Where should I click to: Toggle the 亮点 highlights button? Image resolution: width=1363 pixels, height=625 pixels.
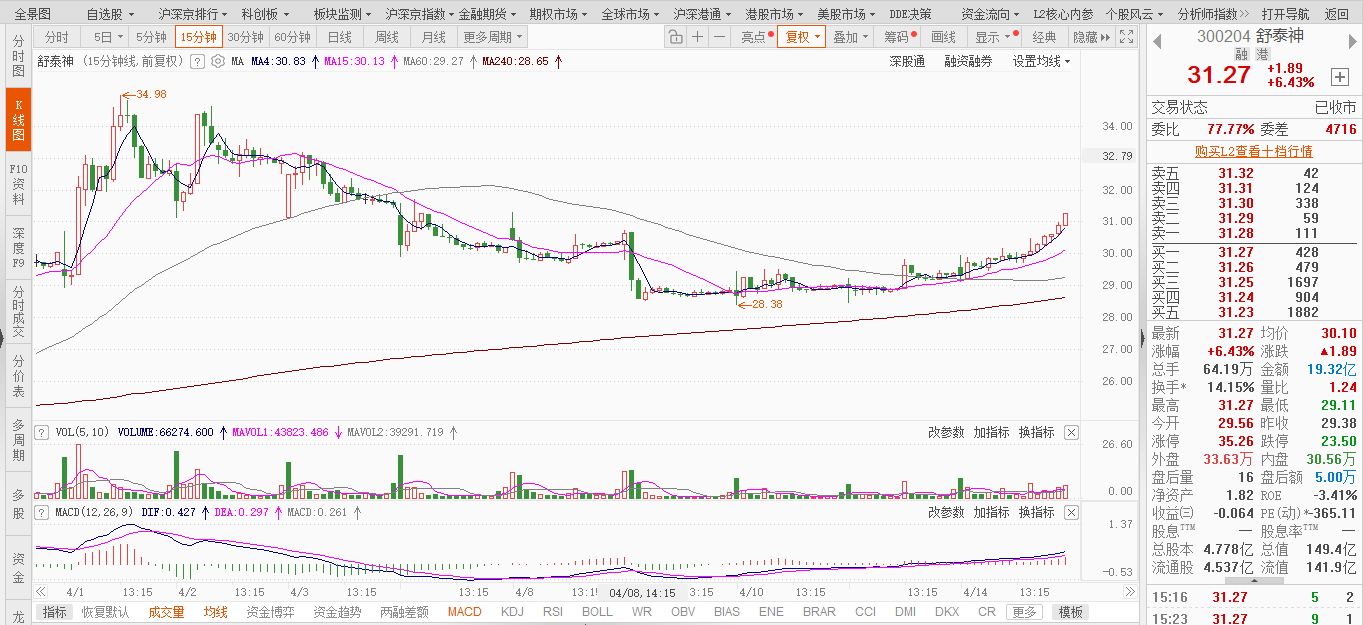point(756,37)
